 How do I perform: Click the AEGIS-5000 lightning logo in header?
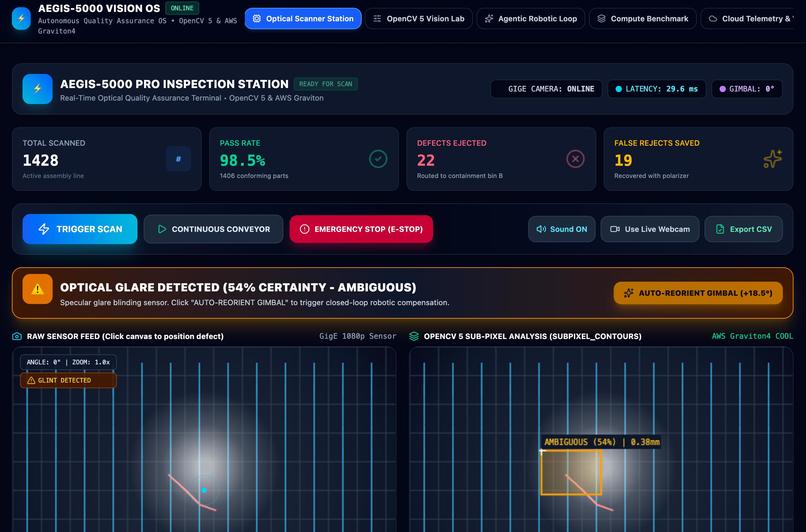point(21,19)
